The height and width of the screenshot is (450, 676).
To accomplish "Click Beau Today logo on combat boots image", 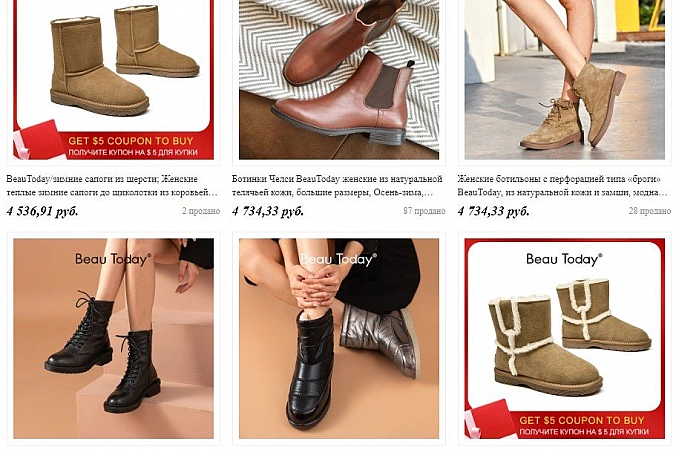I will point(113,259).
